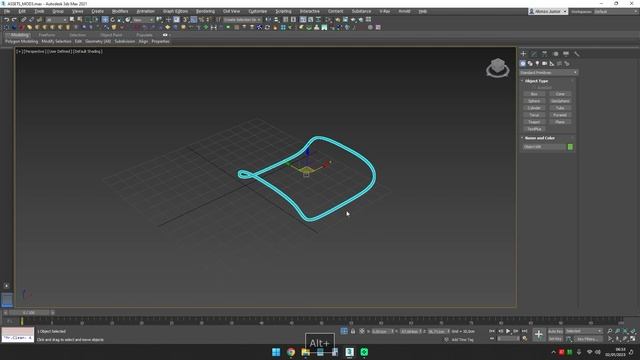Open the selection filter dropdown in toolbar
The height and width of the screenshot is (360, 640).
(56, 20)
